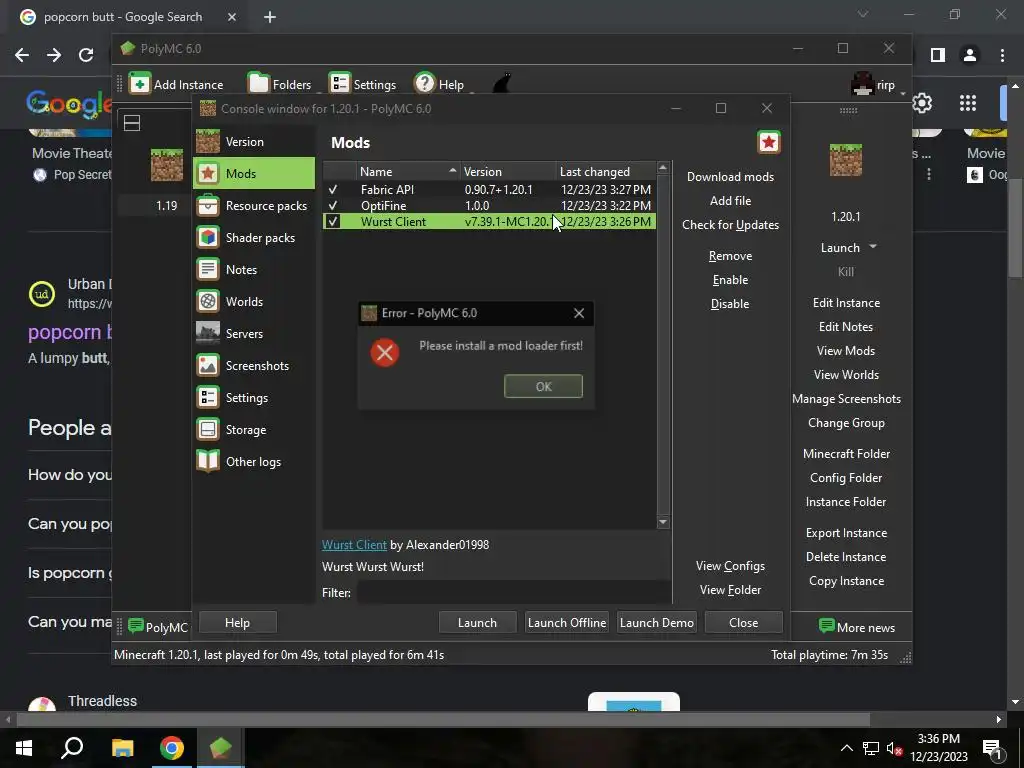The width and height of the screenshot is (1024, 768).
Task: Click Edit Instance in PolyMC side panel
Action: pos(846,303)
